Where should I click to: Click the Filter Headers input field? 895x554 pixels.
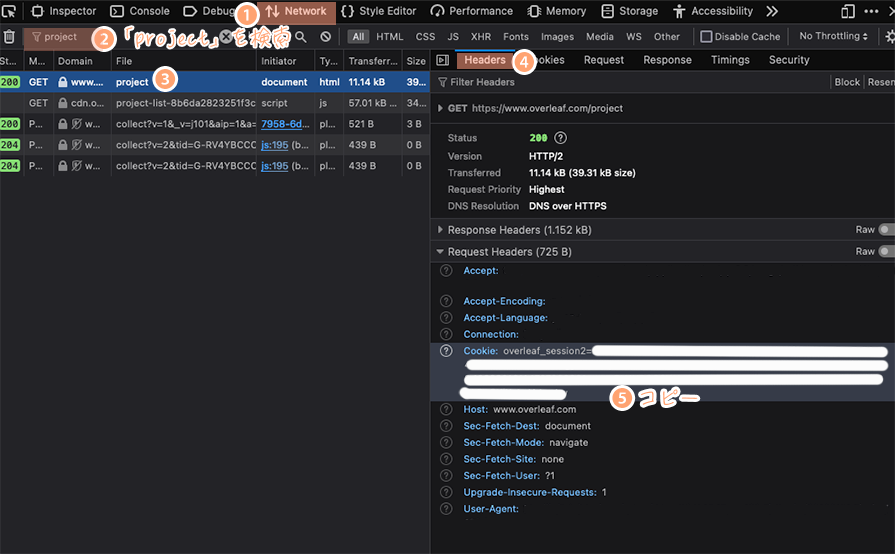pos(630,82)
